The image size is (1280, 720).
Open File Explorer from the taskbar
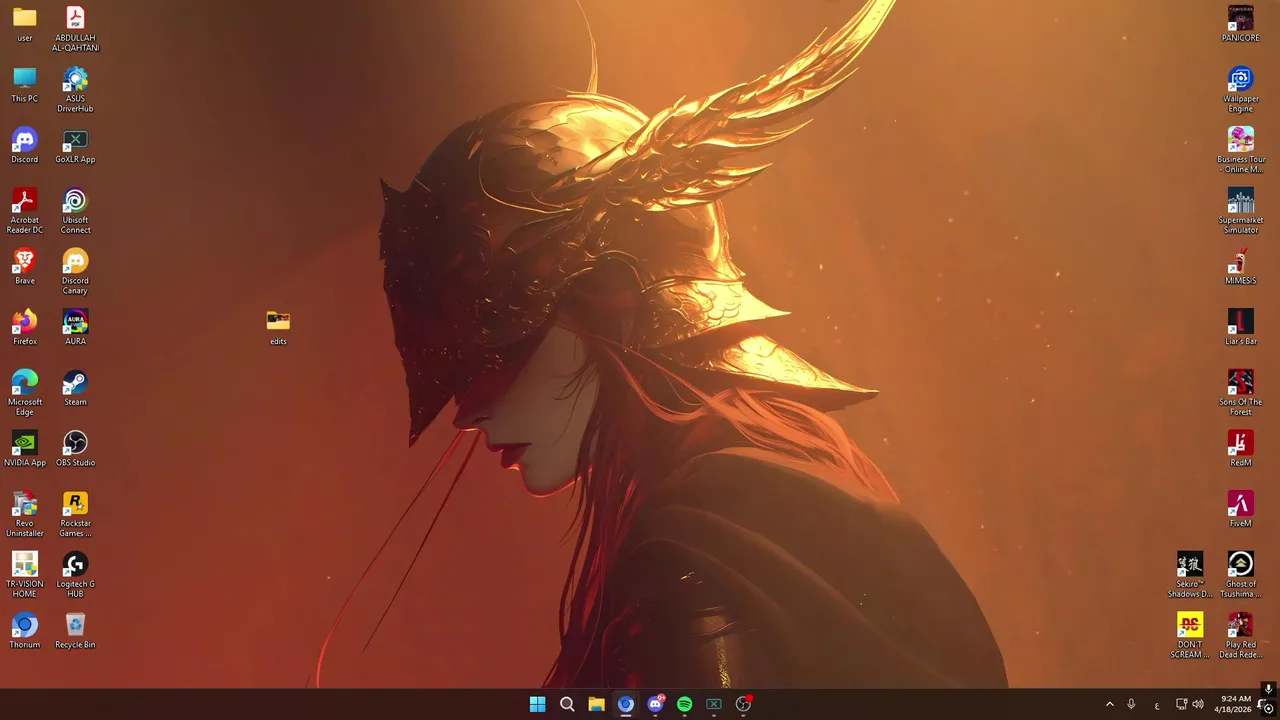pyautogui.click(x=596, y=704)
